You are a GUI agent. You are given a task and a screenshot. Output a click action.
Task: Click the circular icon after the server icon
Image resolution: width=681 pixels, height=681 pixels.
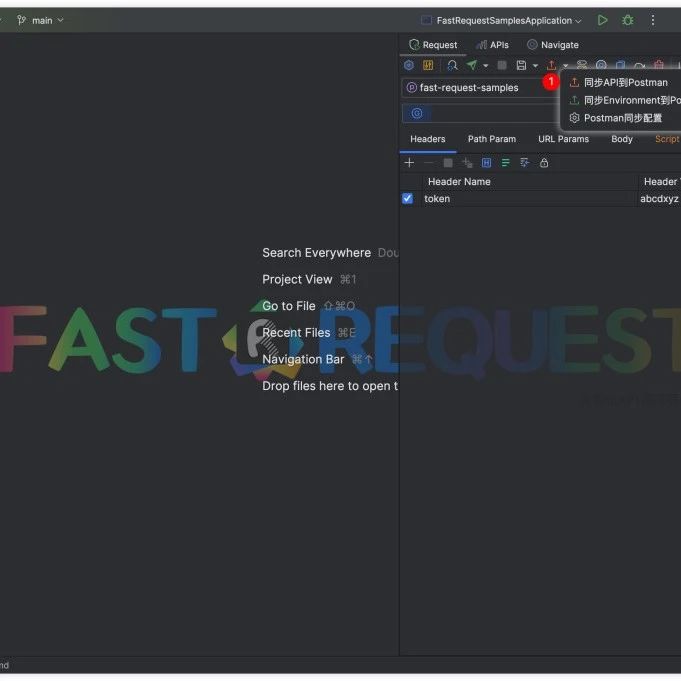point(601,65)
